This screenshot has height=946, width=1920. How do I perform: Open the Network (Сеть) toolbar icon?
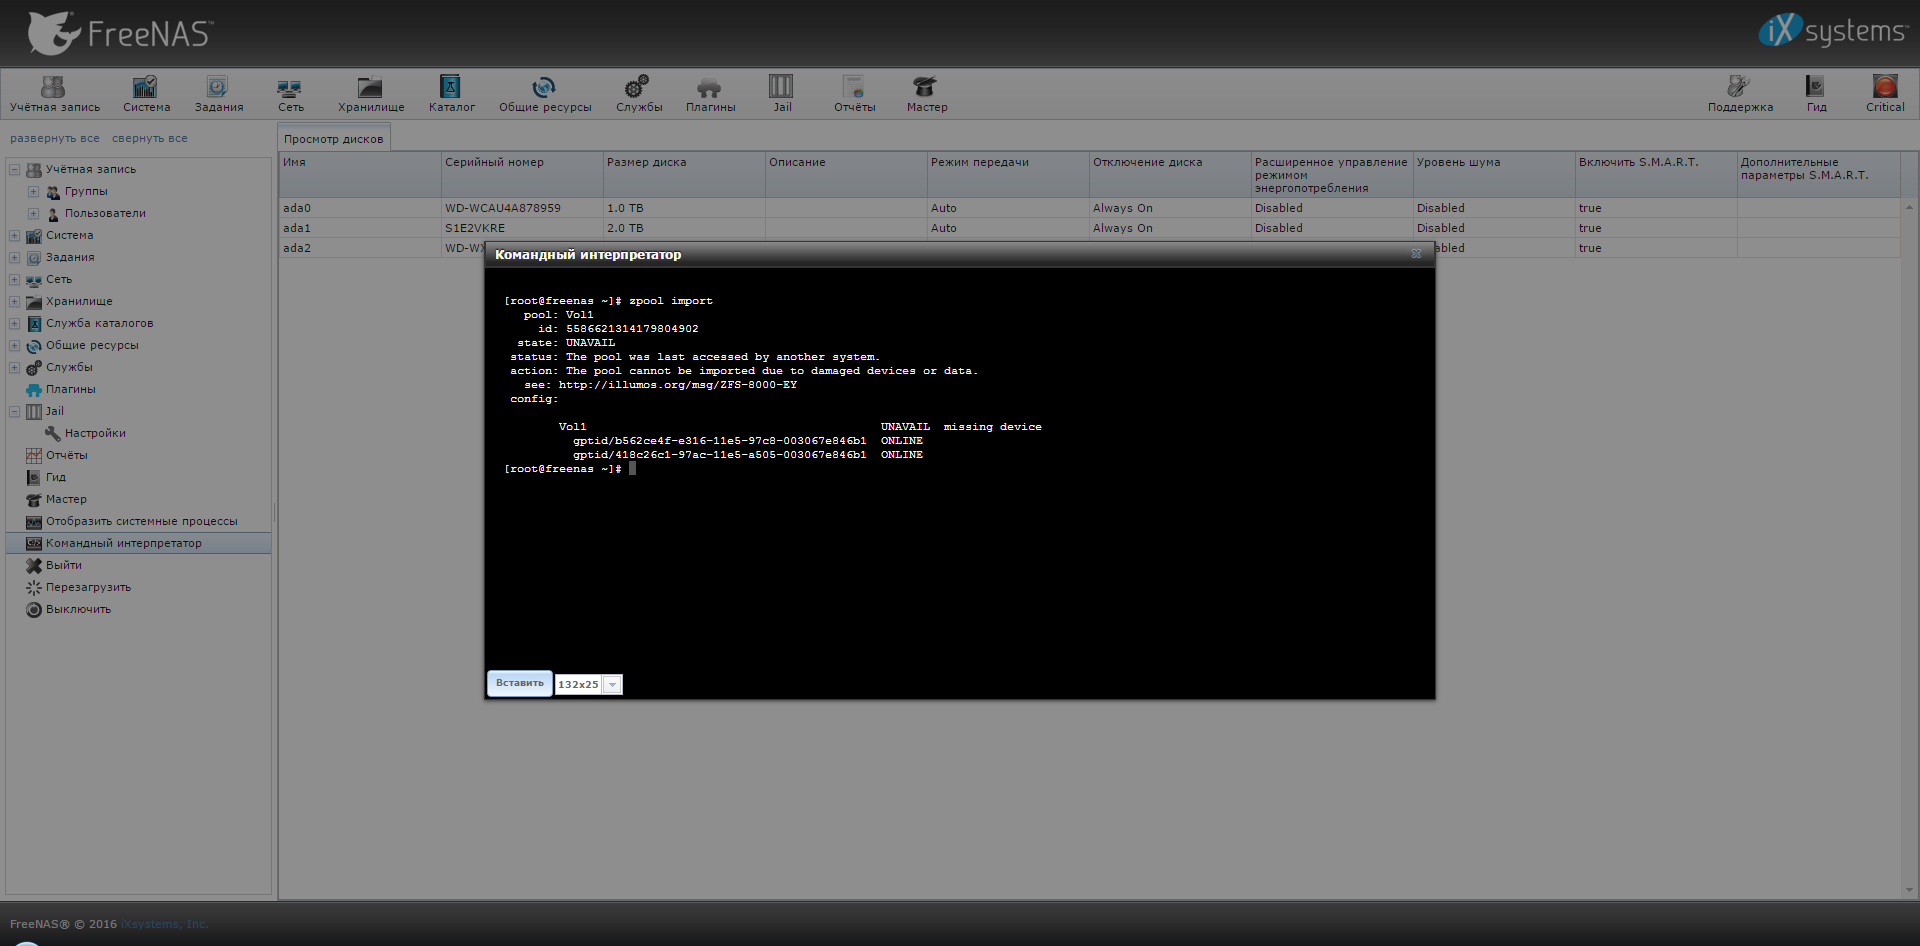point(290,88)
